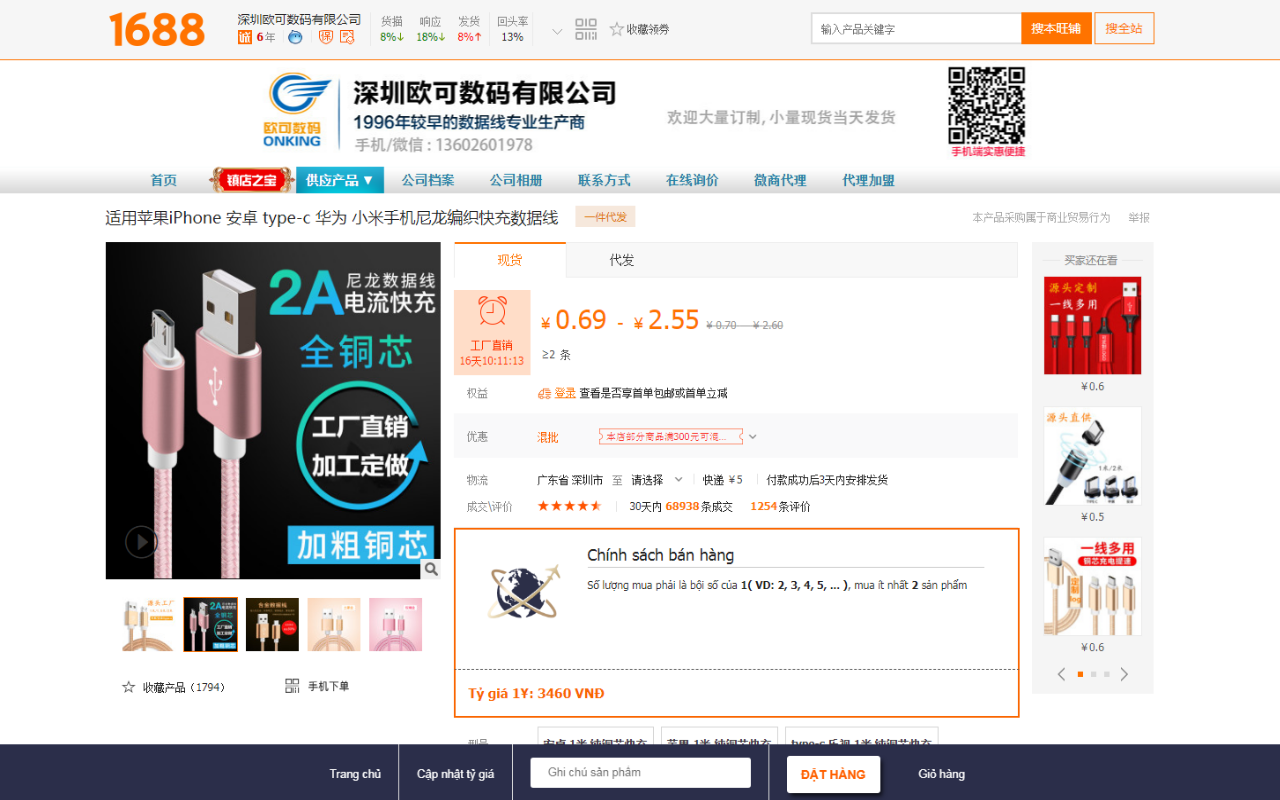Open the 公司相册 navigation tab
This screenshot has width=1280, height=800.
(x=516, y=180)
